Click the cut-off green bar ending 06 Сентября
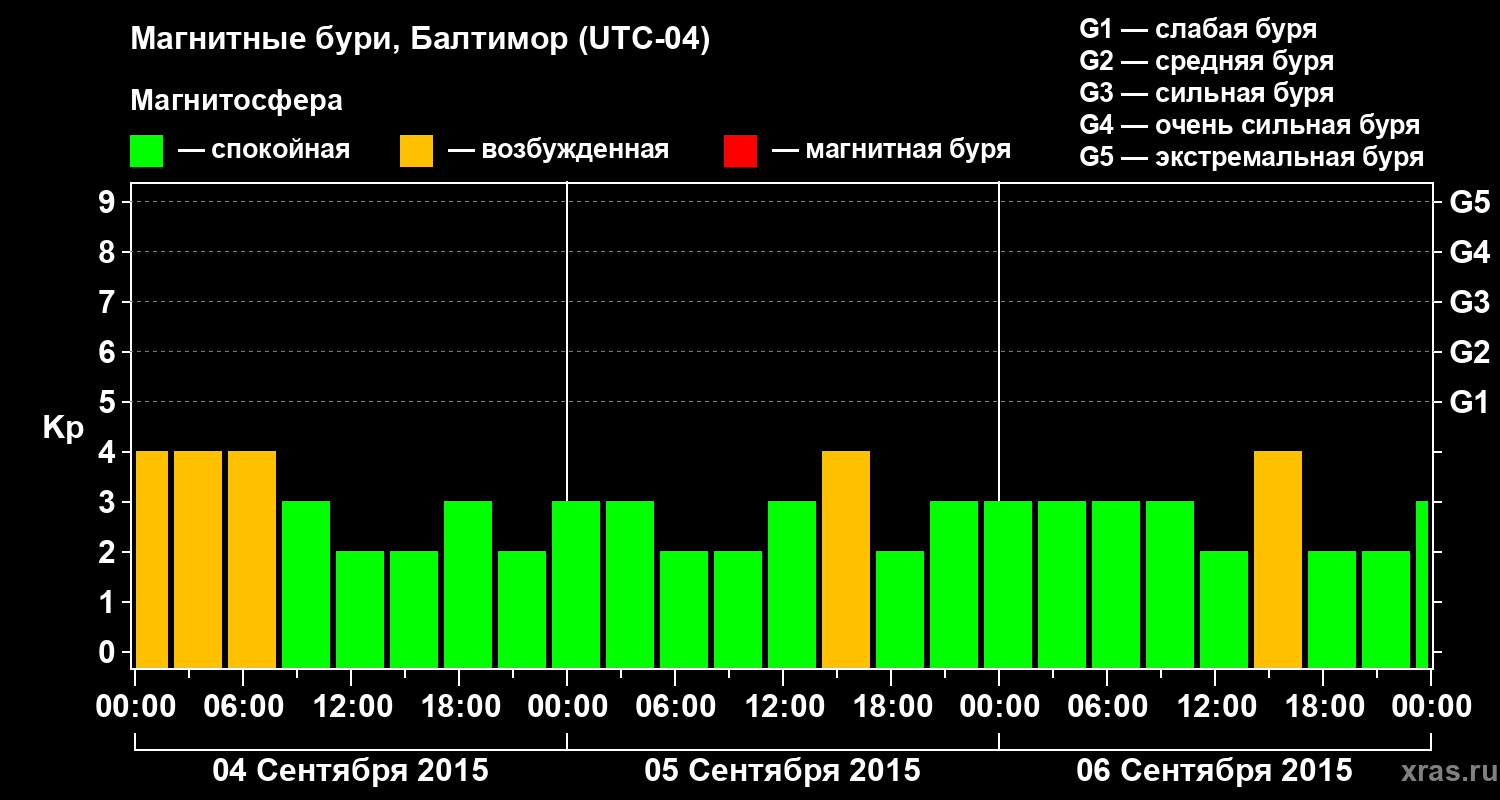Viewport: 1500px width, 800px height. 1422,585
